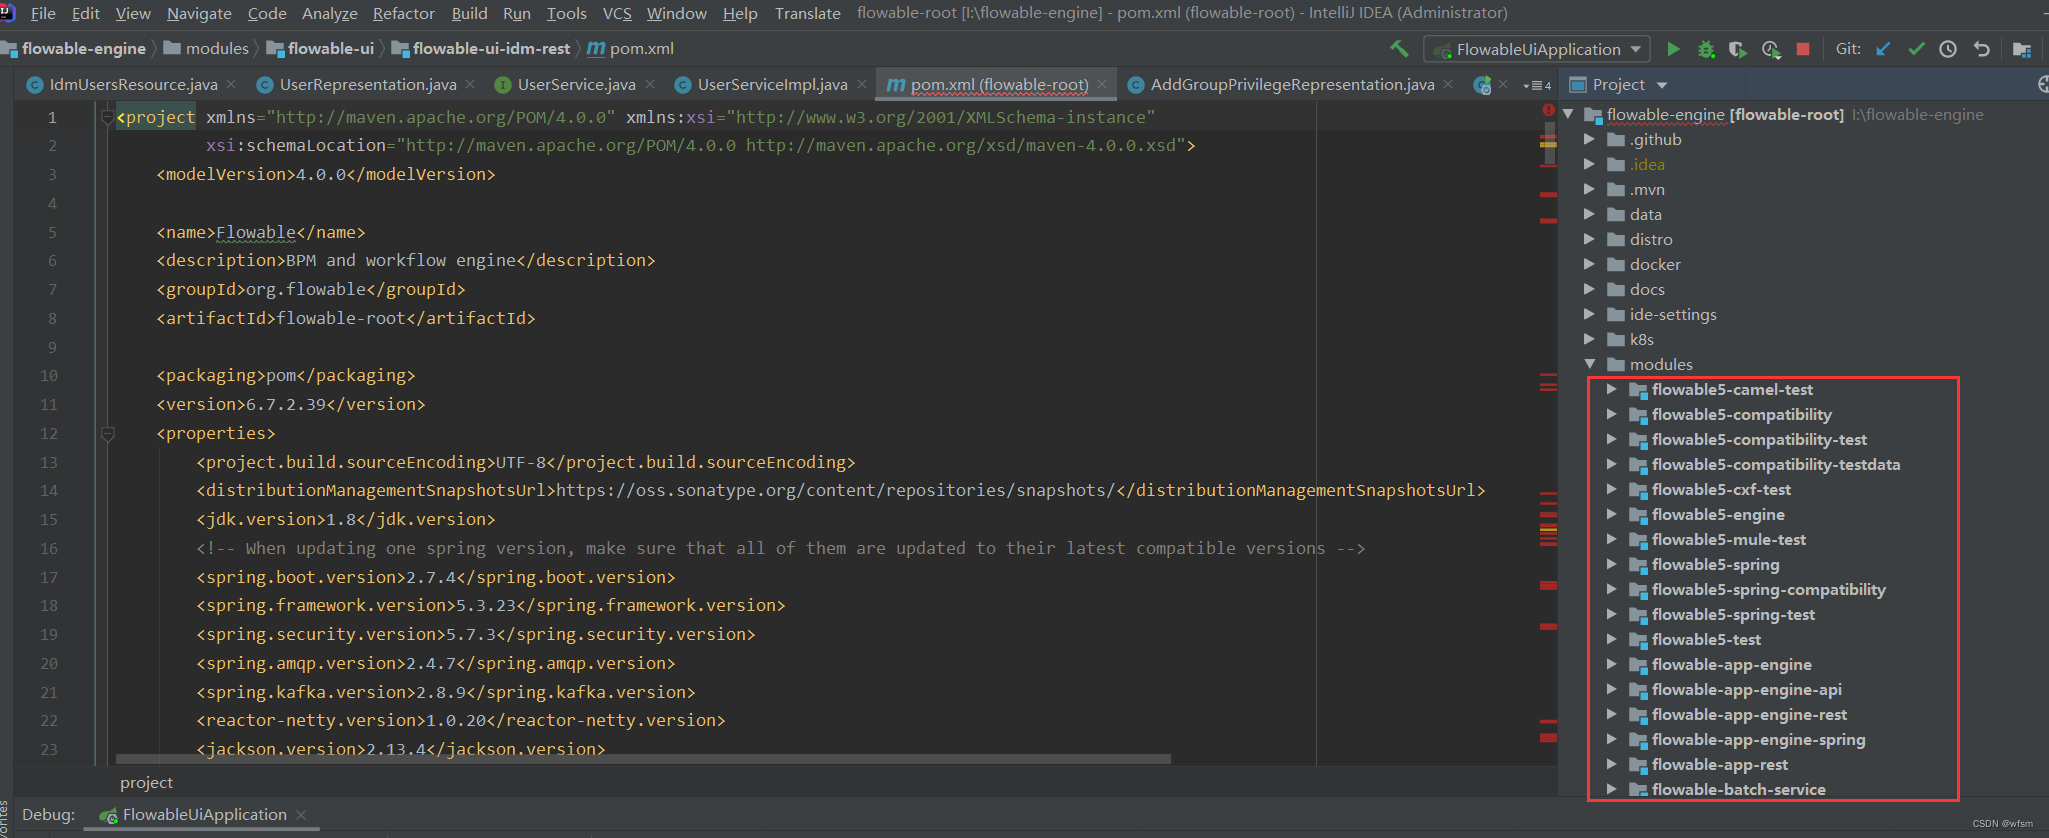Stop the running application with the red square
The height and width of the screenshot is (838, 2049).
1803,49
